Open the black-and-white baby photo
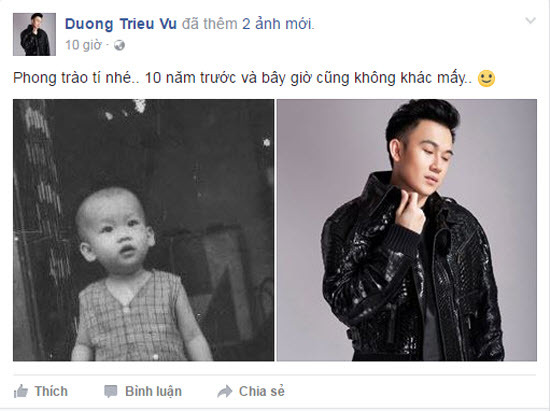Screen dimensions: 550x411 coord(143,230)
